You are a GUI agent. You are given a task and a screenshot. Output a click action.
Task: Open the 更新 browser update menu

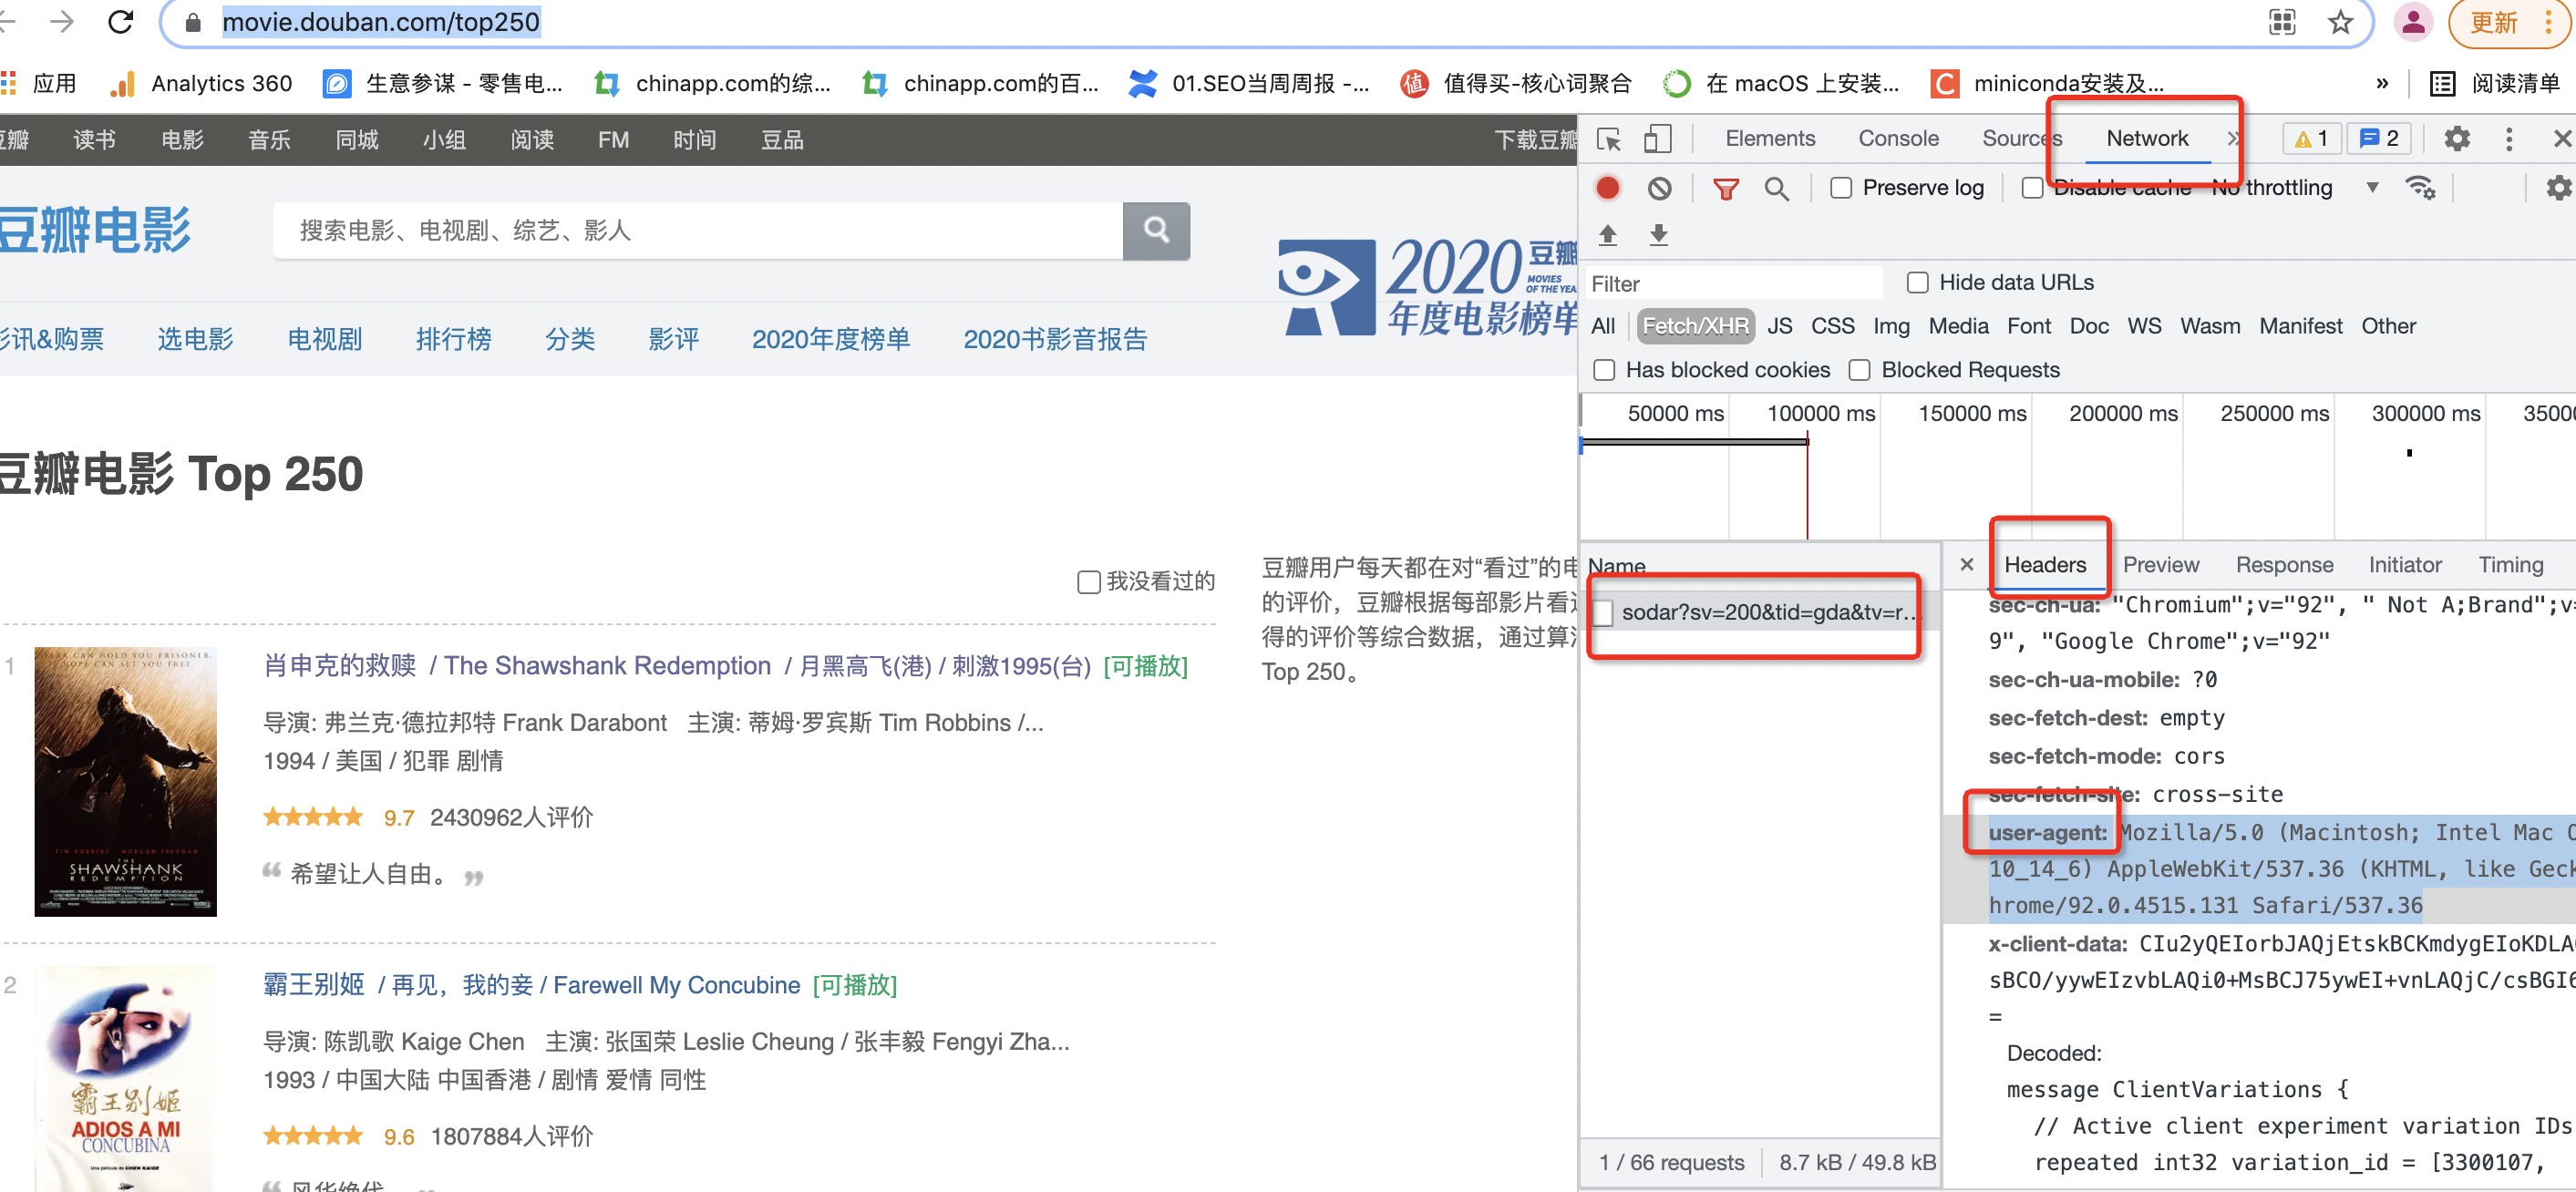(2511, 22)
